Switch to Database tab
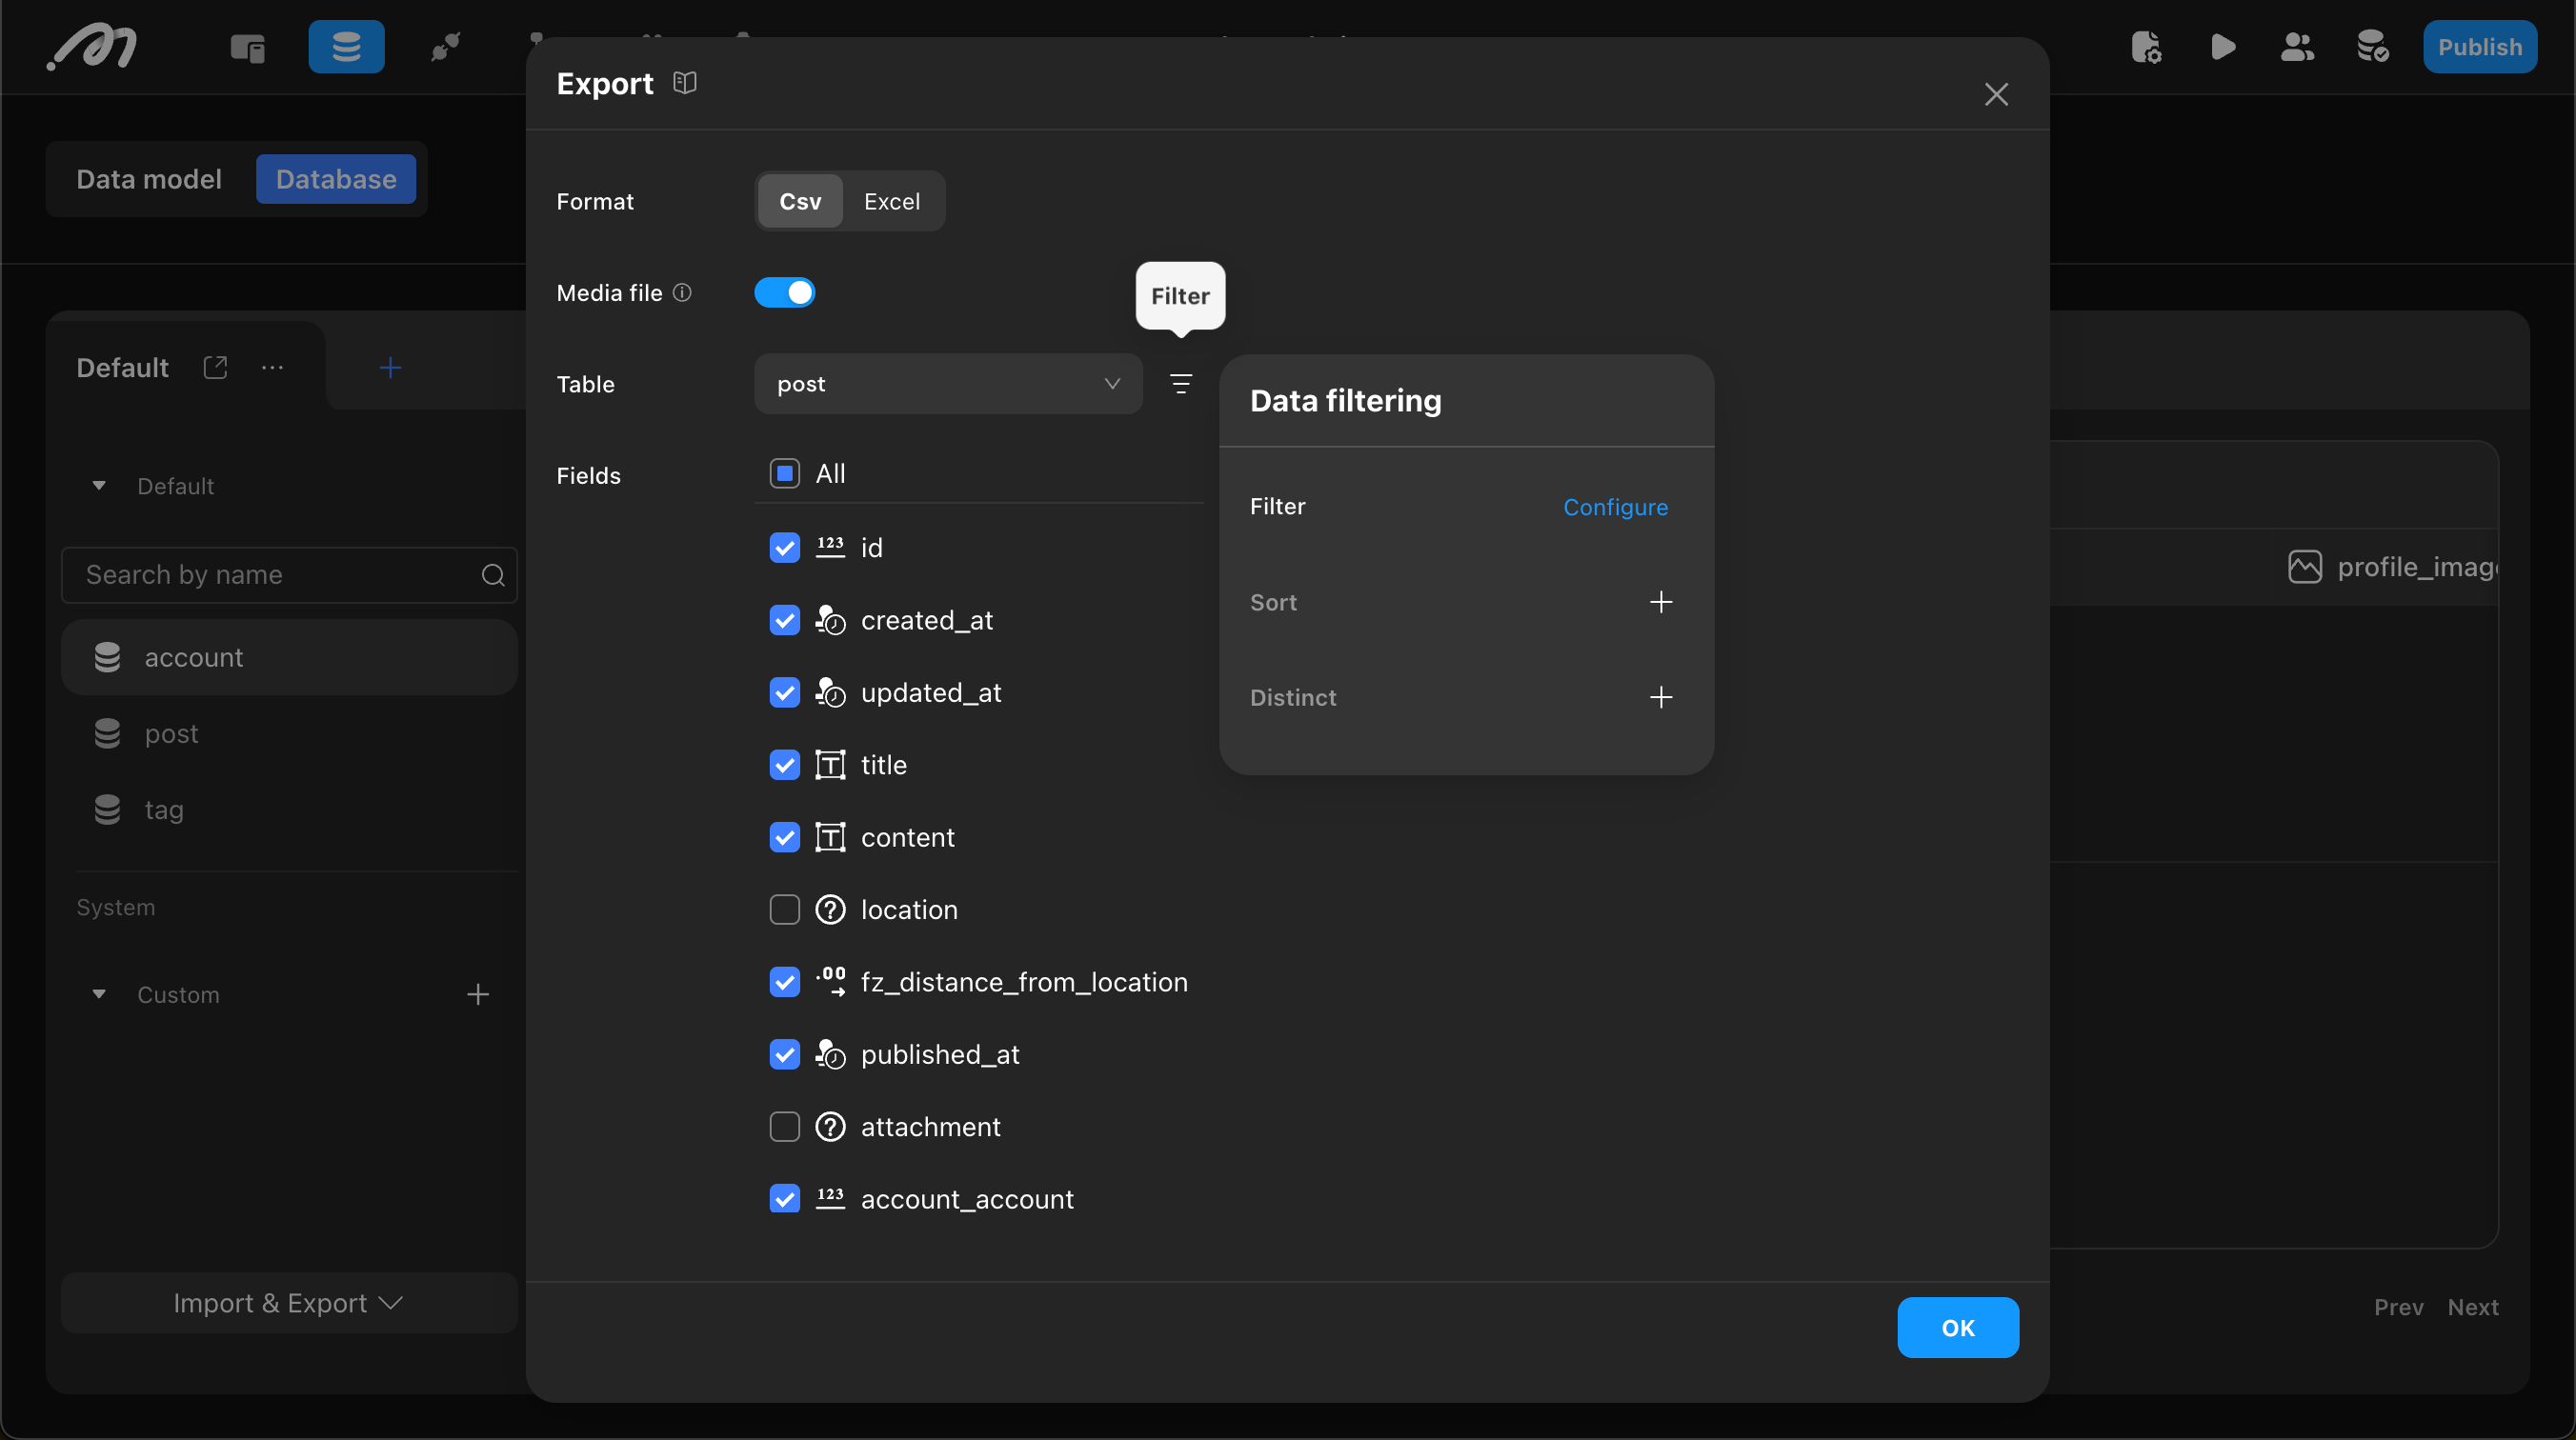2576x1440 pixels. pyautogui.click(x=336, y=179)
